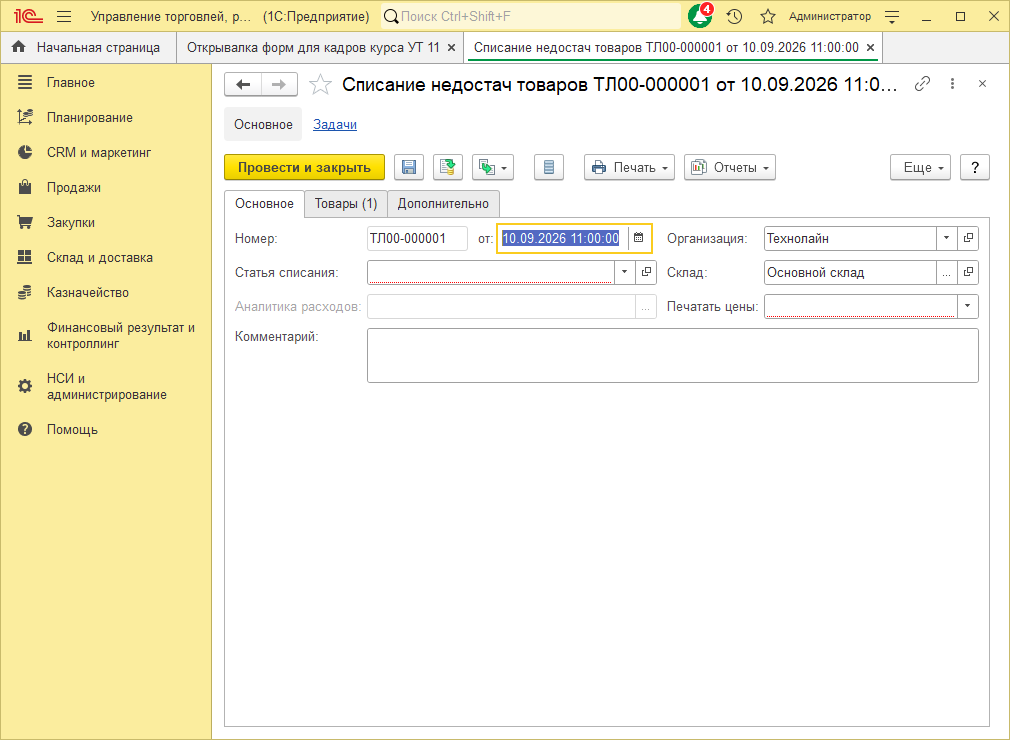
Task: Open Склад и доставка section
Action: click(100, 258)
